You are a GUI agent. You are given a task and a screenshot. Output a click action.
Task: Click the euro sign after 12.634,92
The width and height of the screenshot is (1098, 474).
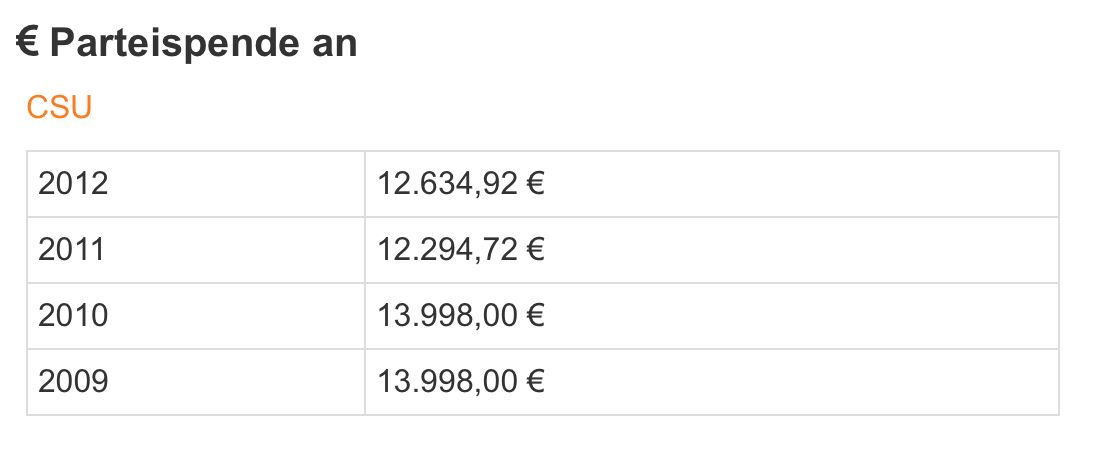coord(535,184)
